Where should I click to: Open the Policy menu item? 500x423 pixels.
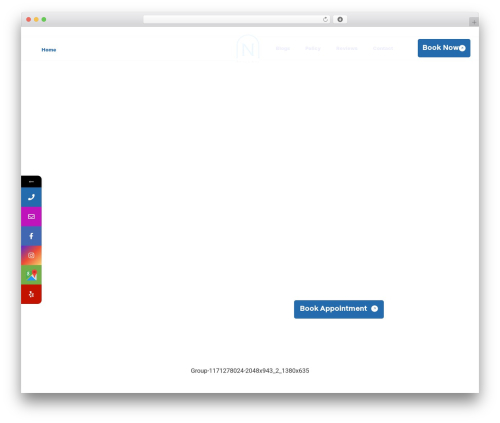(313, 48)
